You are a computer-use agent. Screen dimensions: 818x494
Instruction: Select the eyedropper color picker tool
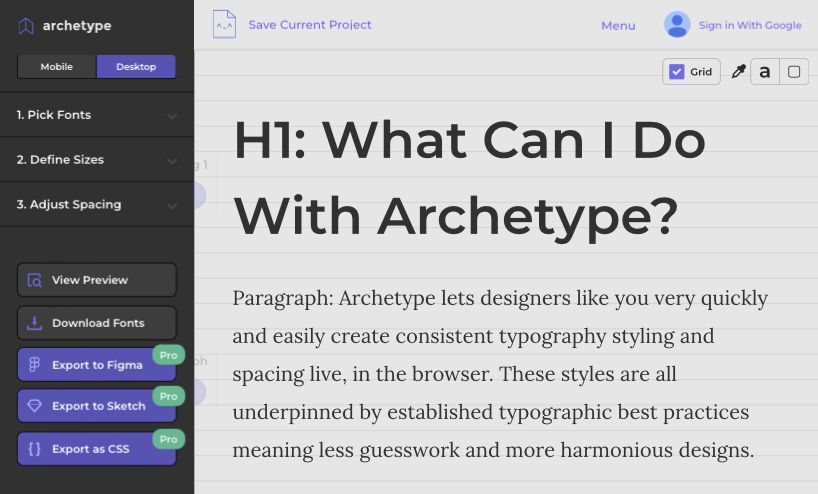tap(738, 72)
